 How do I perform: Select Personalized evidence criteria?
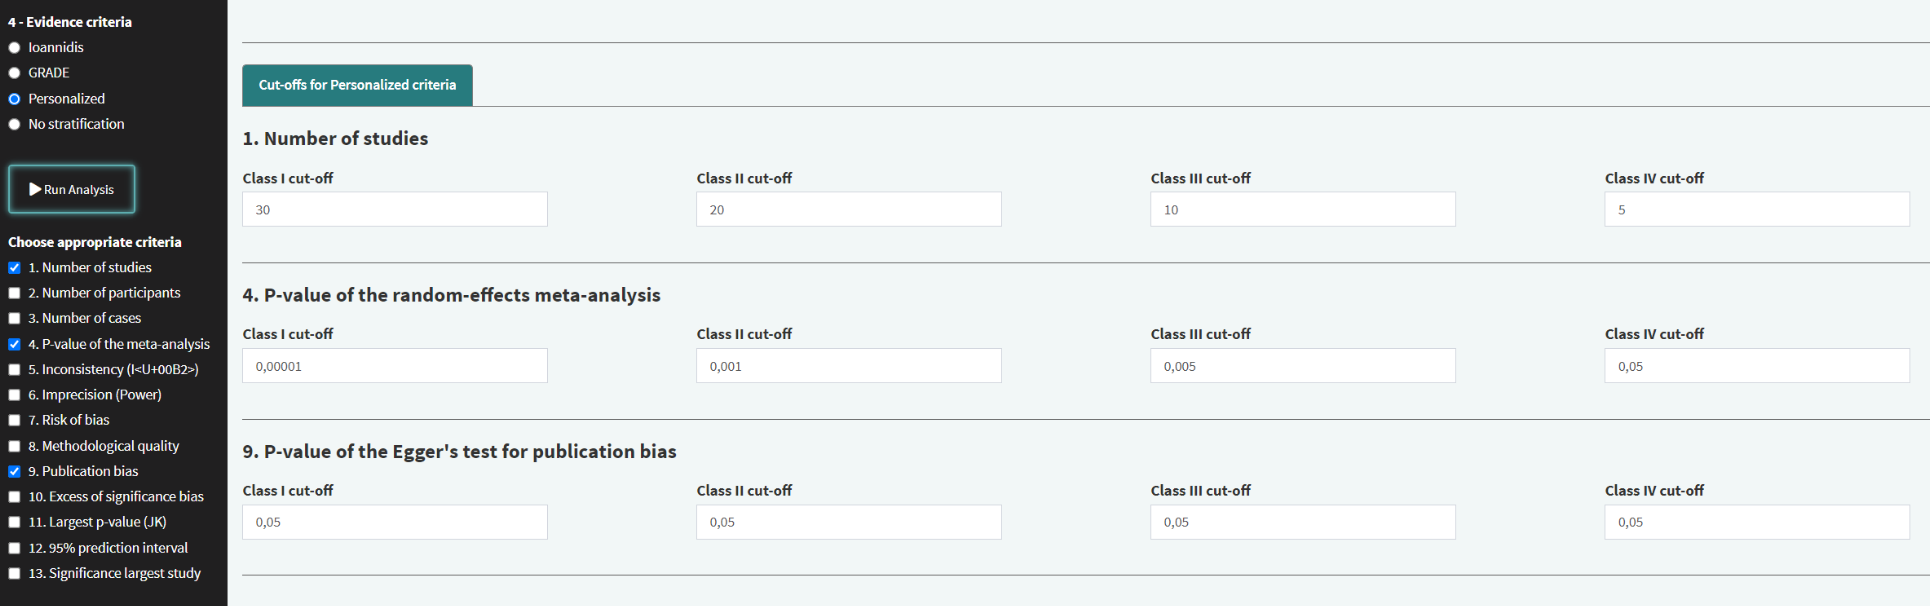click(x=15, y=99)
